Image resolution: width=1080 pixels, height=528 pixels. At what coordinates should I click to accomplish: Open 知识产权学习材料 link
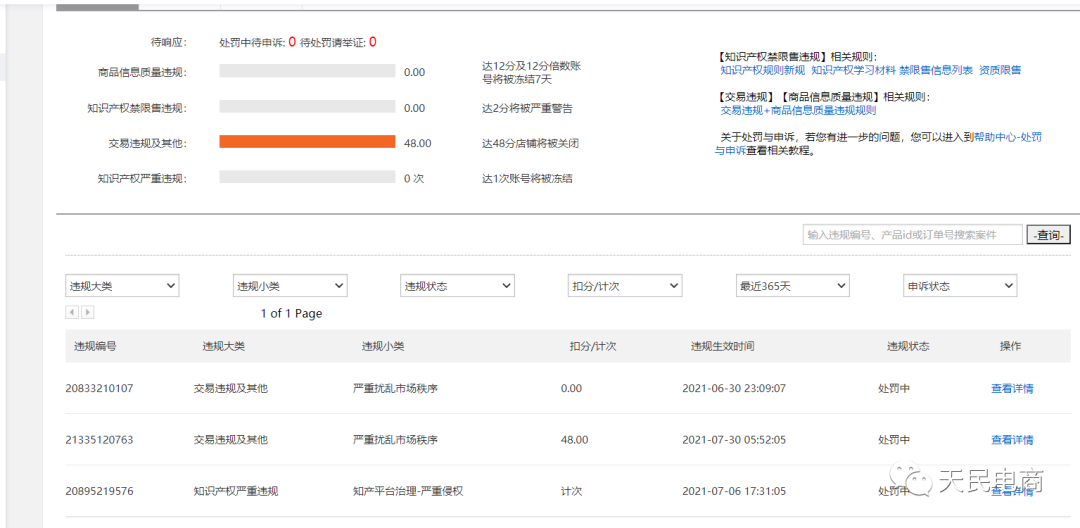pos(853,70)
